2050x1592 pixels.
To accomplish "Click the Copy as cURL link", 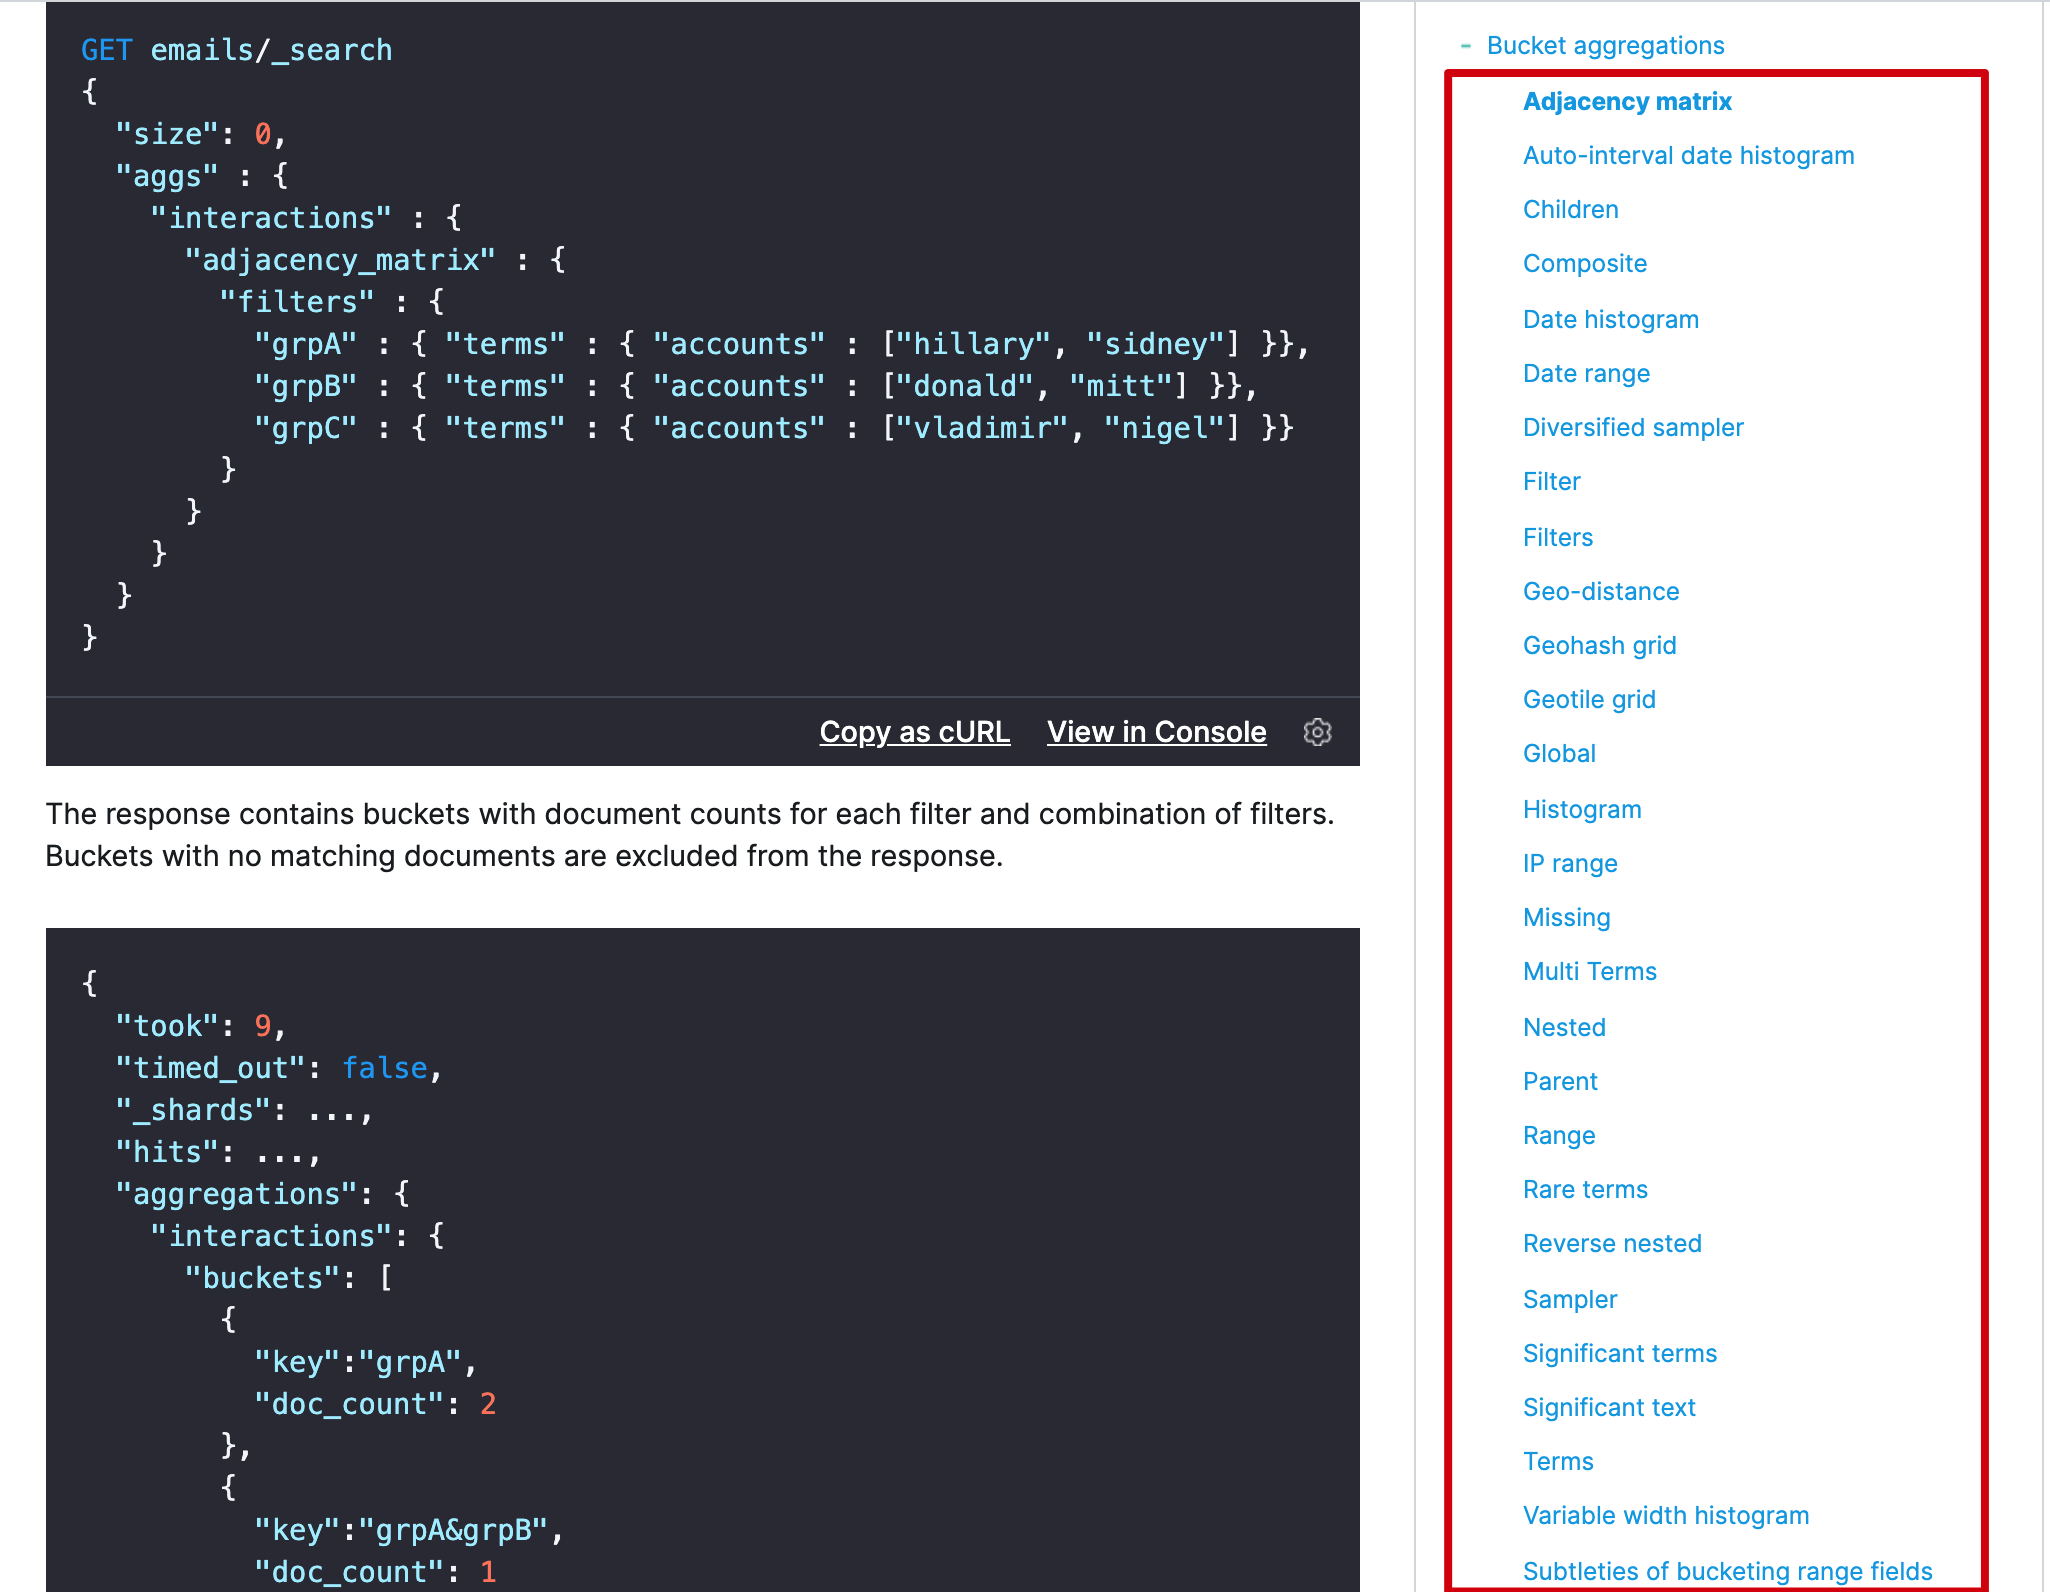I will 914,732.
